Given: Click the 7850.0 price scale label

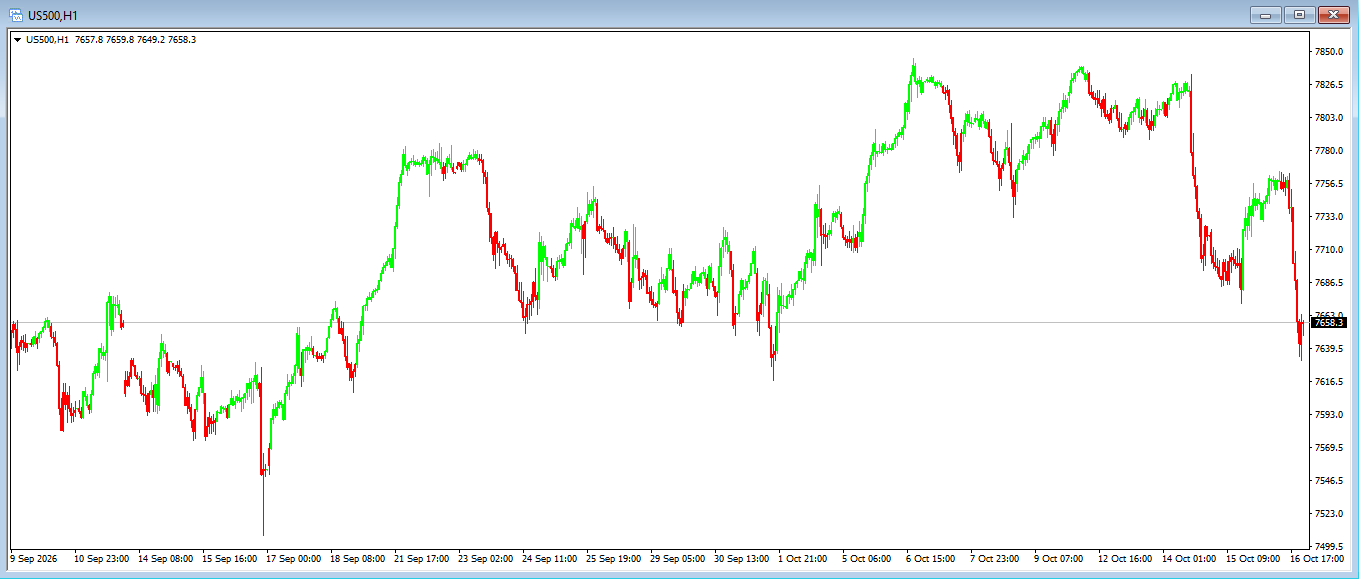Looking at the screenshot, I should [x=1328, y=51].
